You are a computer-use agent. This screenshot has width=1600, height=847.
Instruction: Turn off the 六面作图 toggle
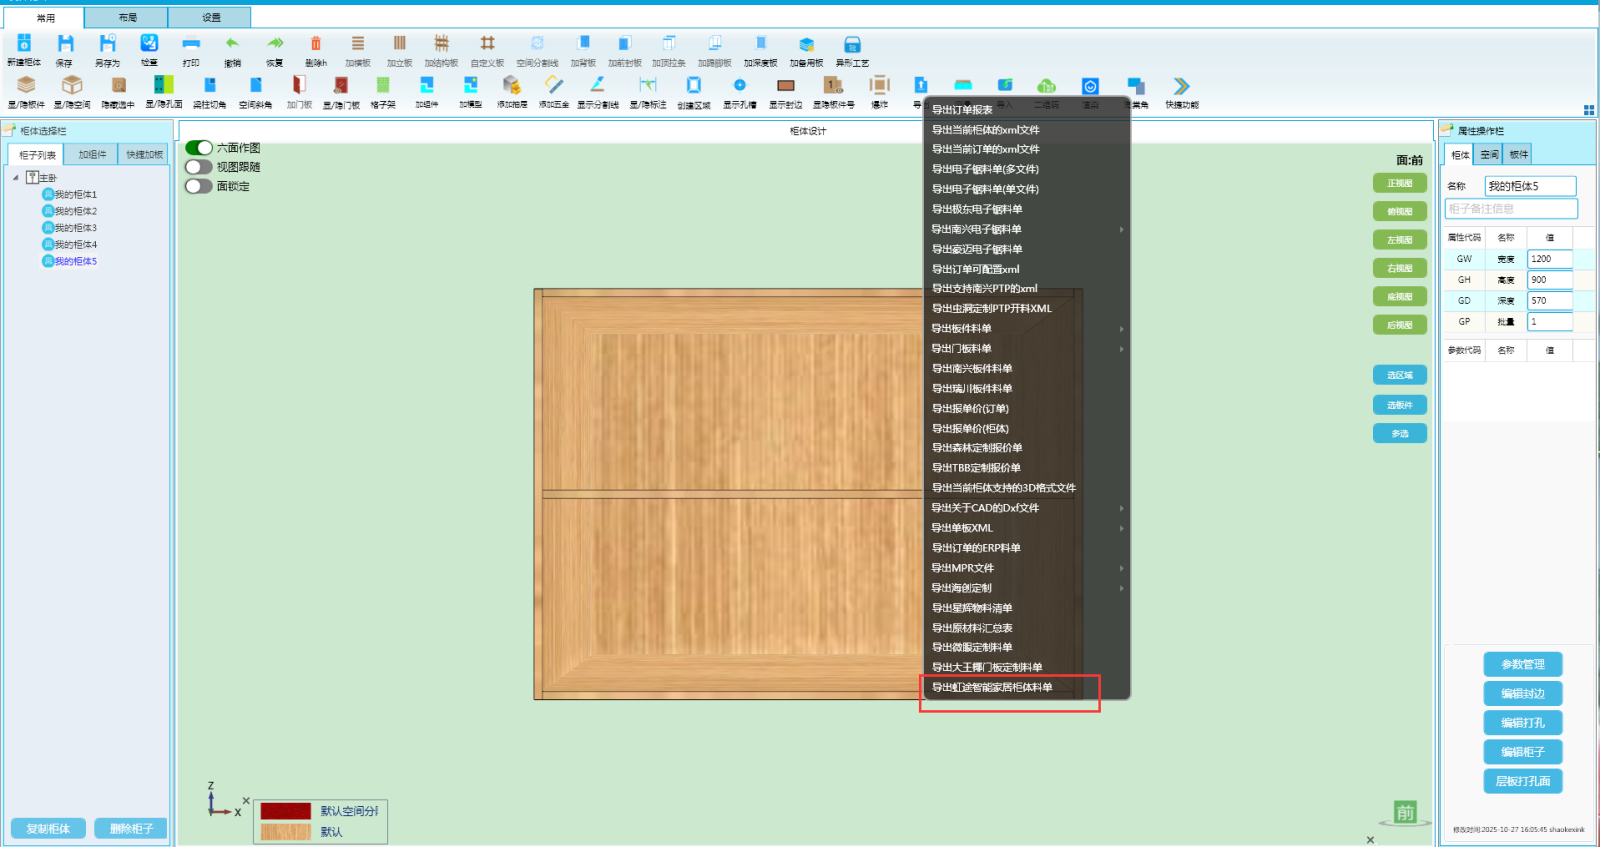point(199,148)
